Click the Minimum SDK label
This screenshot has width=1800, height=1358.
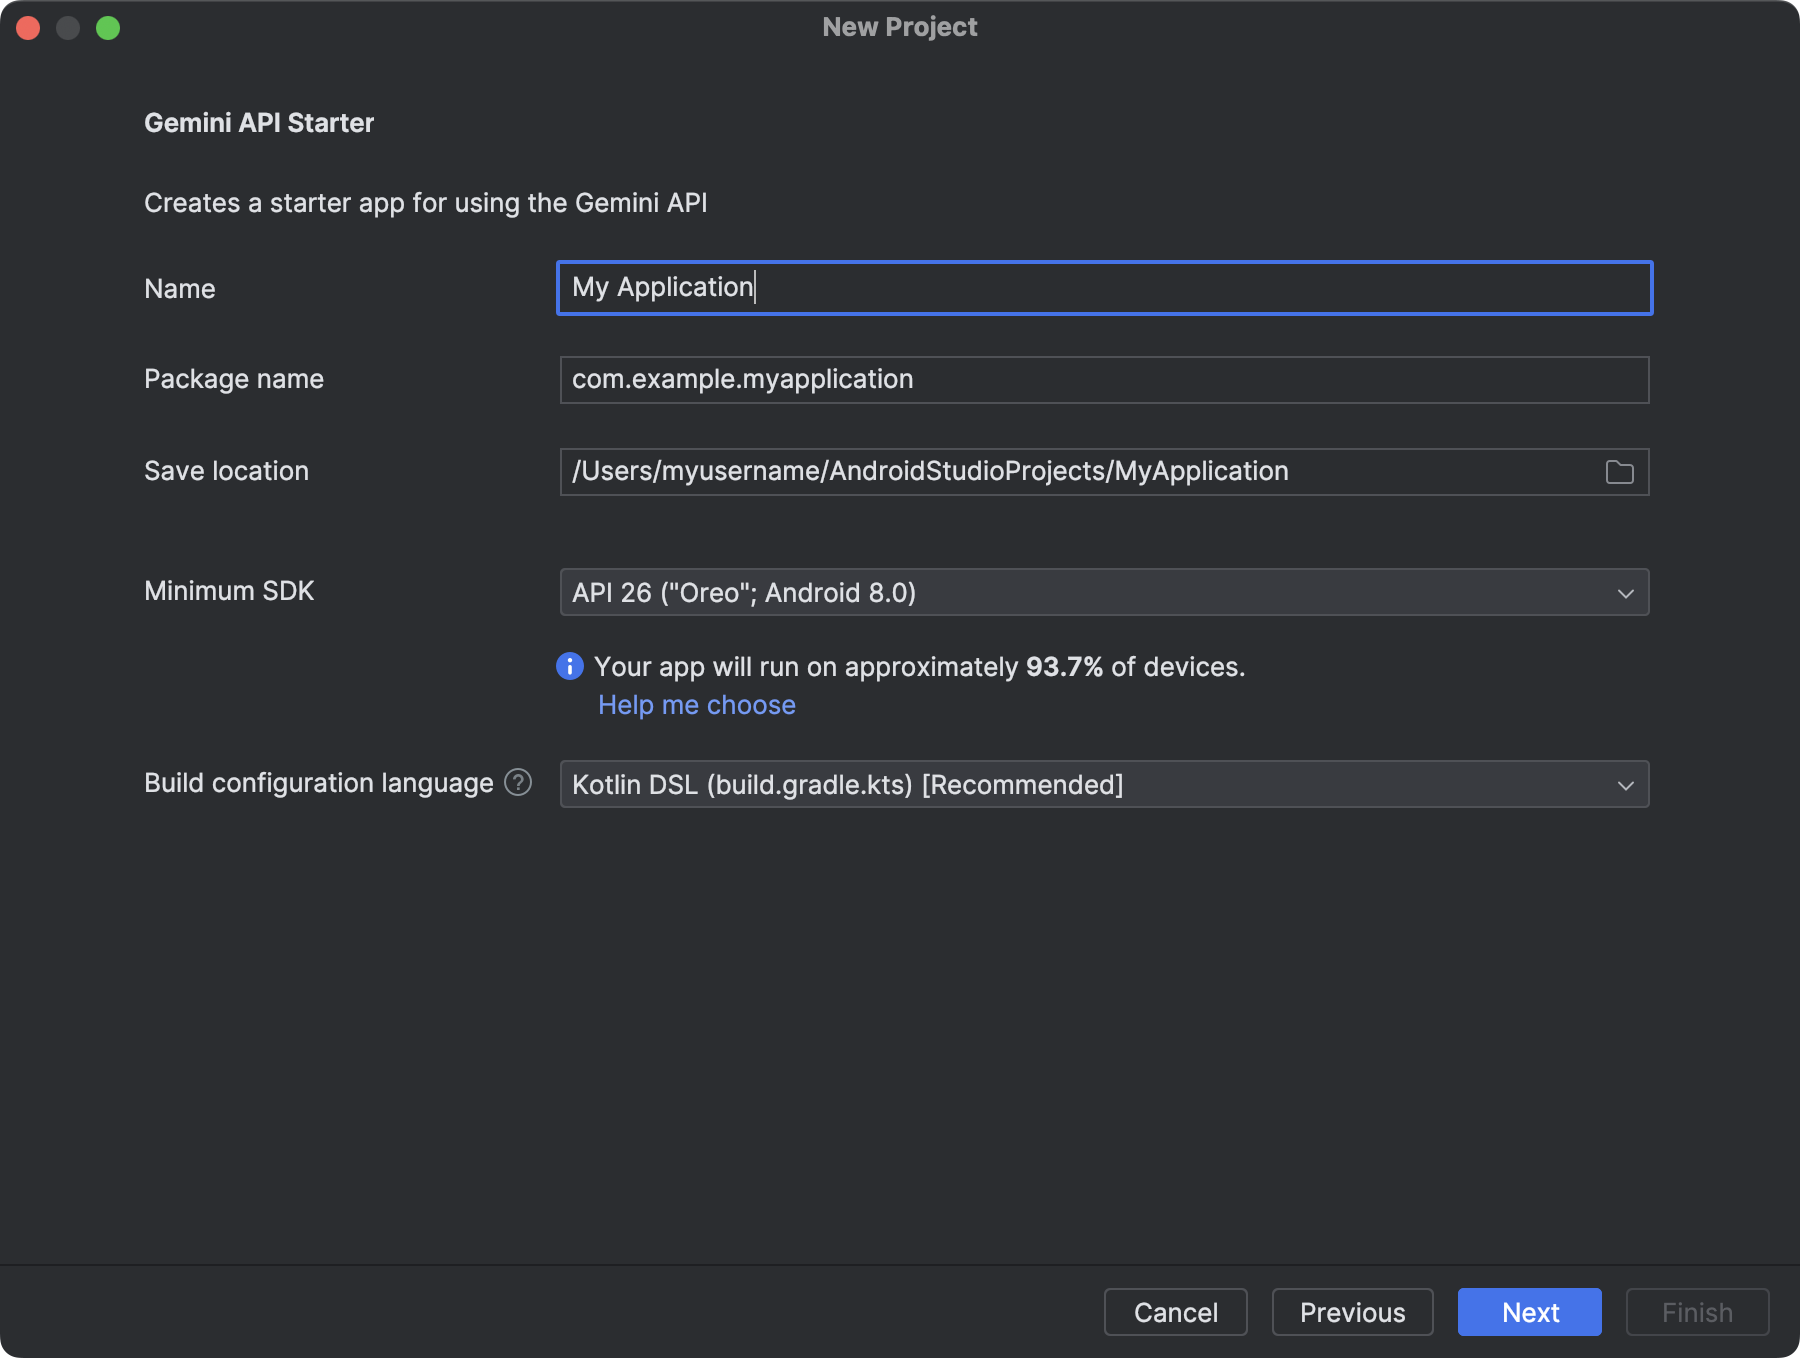[229, 591]
